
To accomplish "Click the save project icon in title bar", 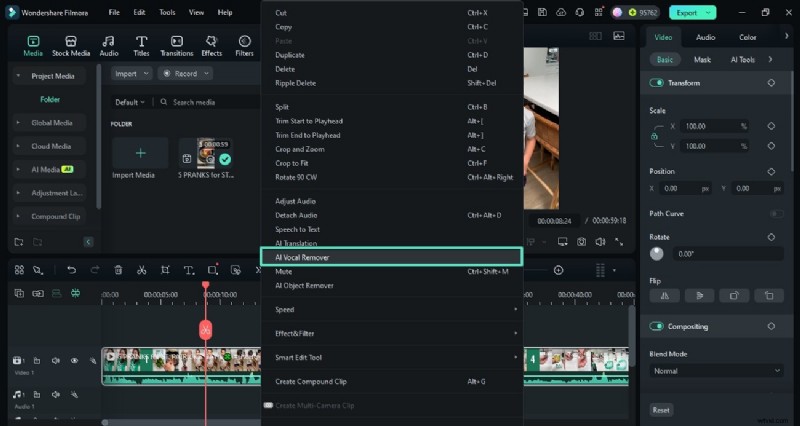I will (542, 12).
